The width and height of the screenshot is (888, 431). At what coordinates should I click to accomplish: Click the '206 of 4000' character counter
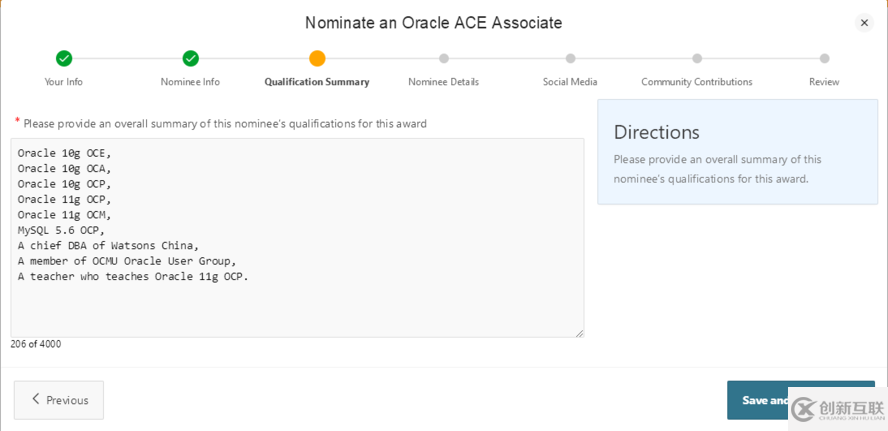(x=36, y=344)
